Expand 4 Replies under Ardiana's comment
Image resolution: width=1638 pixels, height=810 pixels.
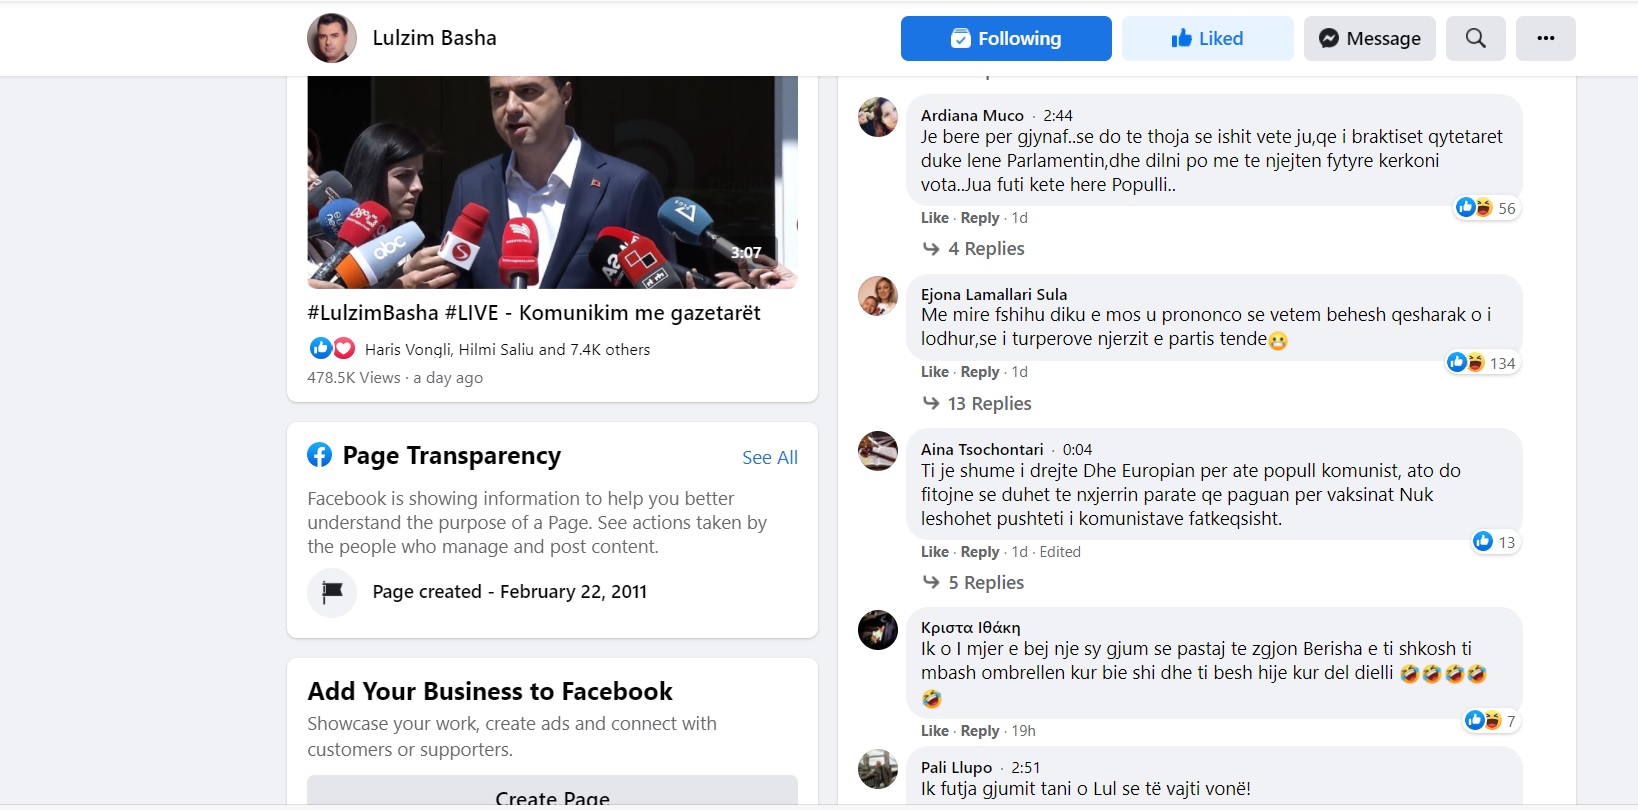click(985, 249)
